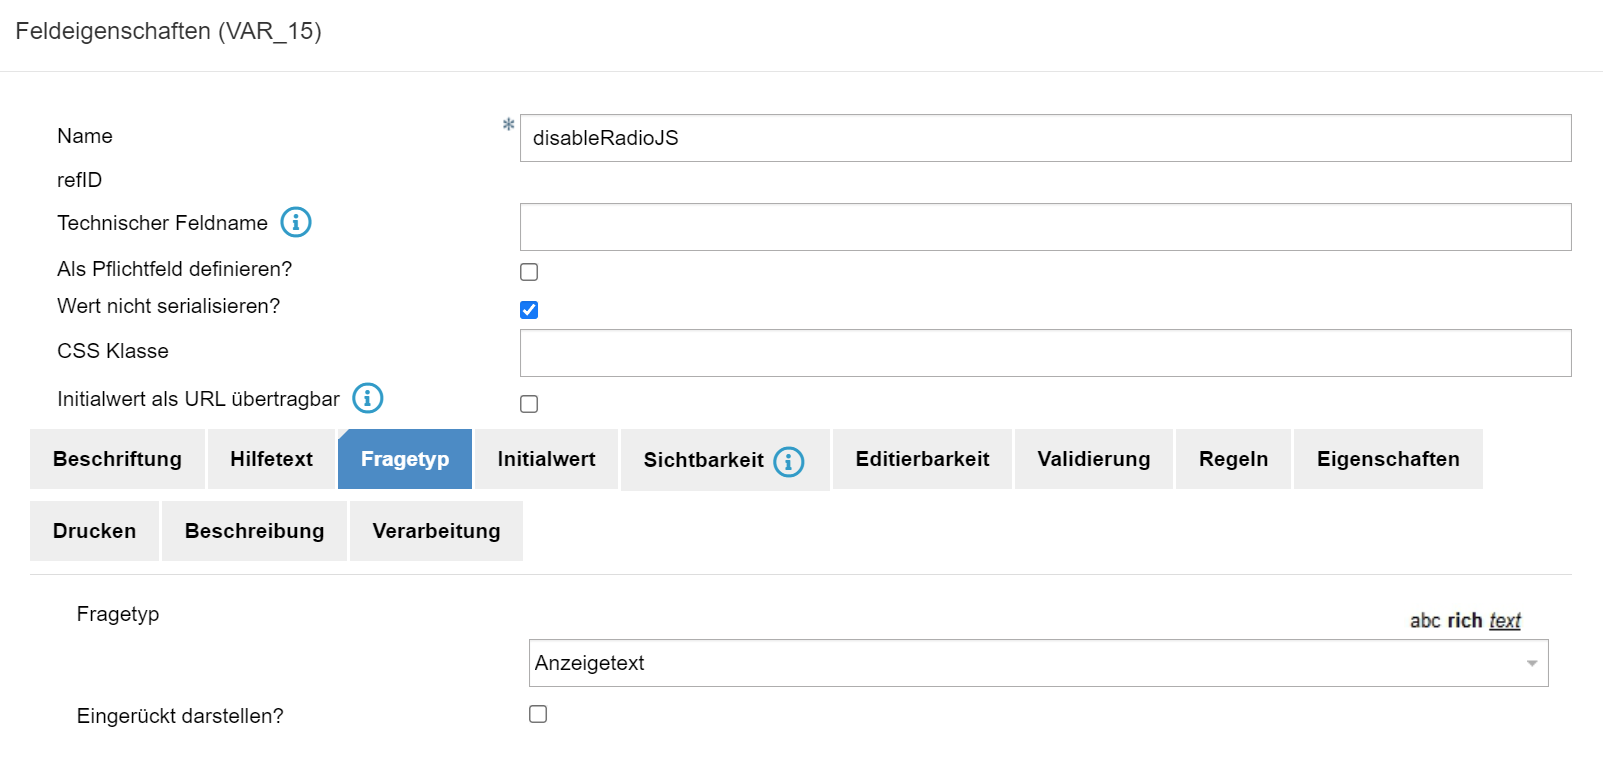Screen dimensions: 1603x761
Task: Toggle the abc rich text editor mode
Action: (x=1464, y=620)
